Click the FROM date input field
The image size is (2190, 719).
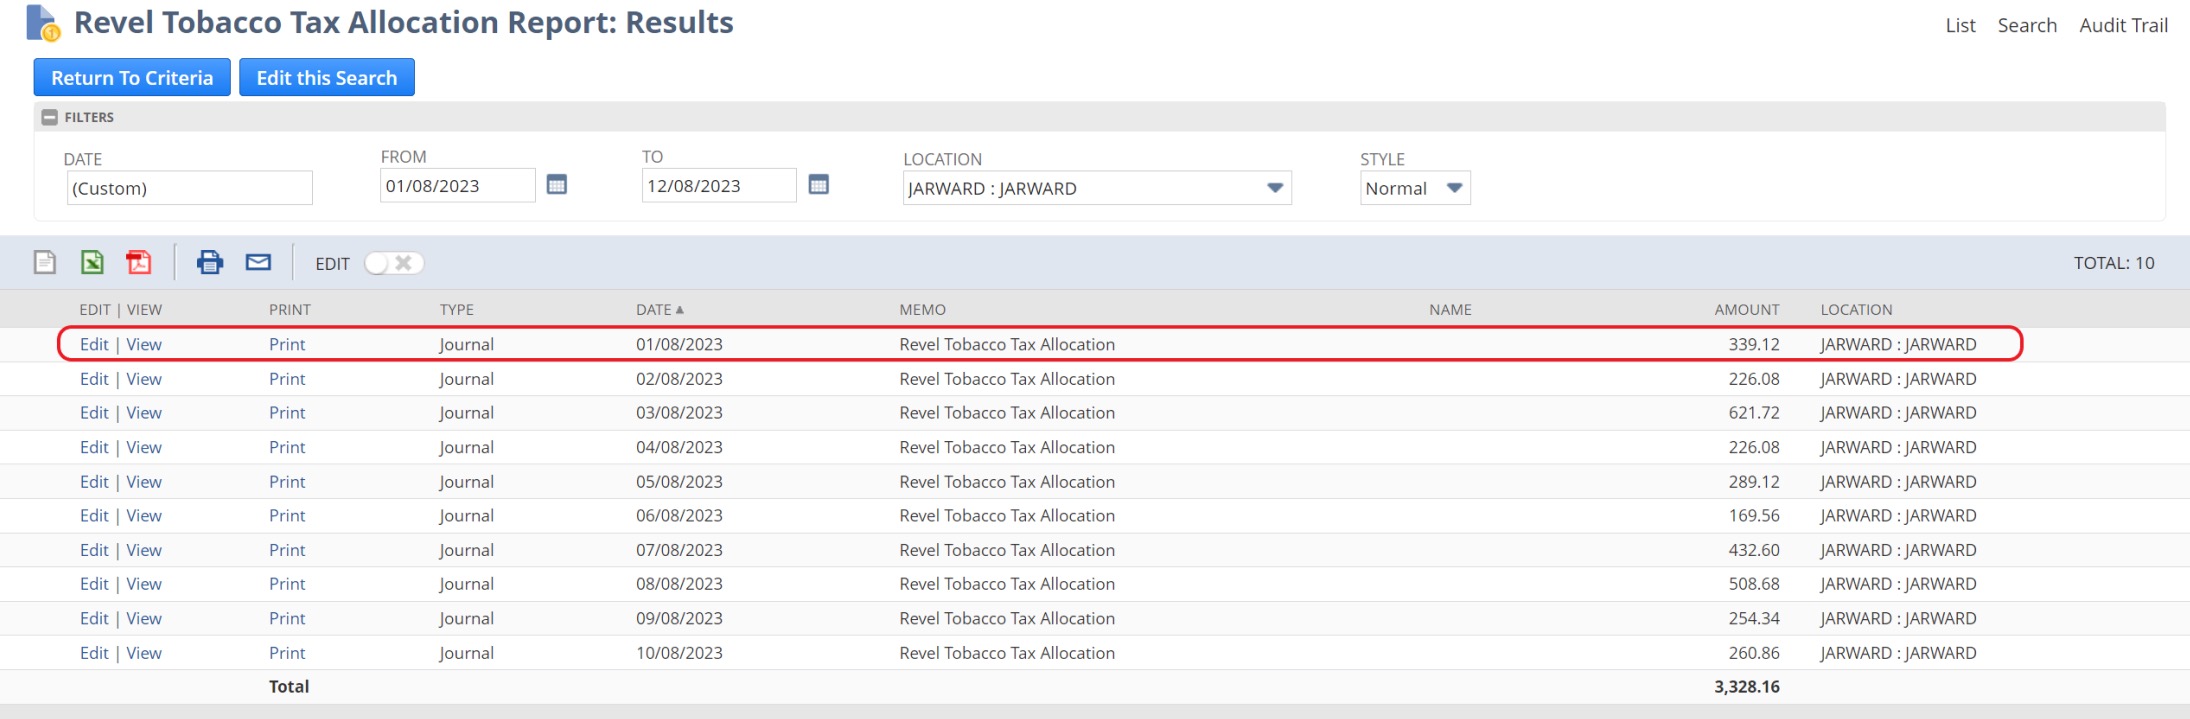[458, 186]
